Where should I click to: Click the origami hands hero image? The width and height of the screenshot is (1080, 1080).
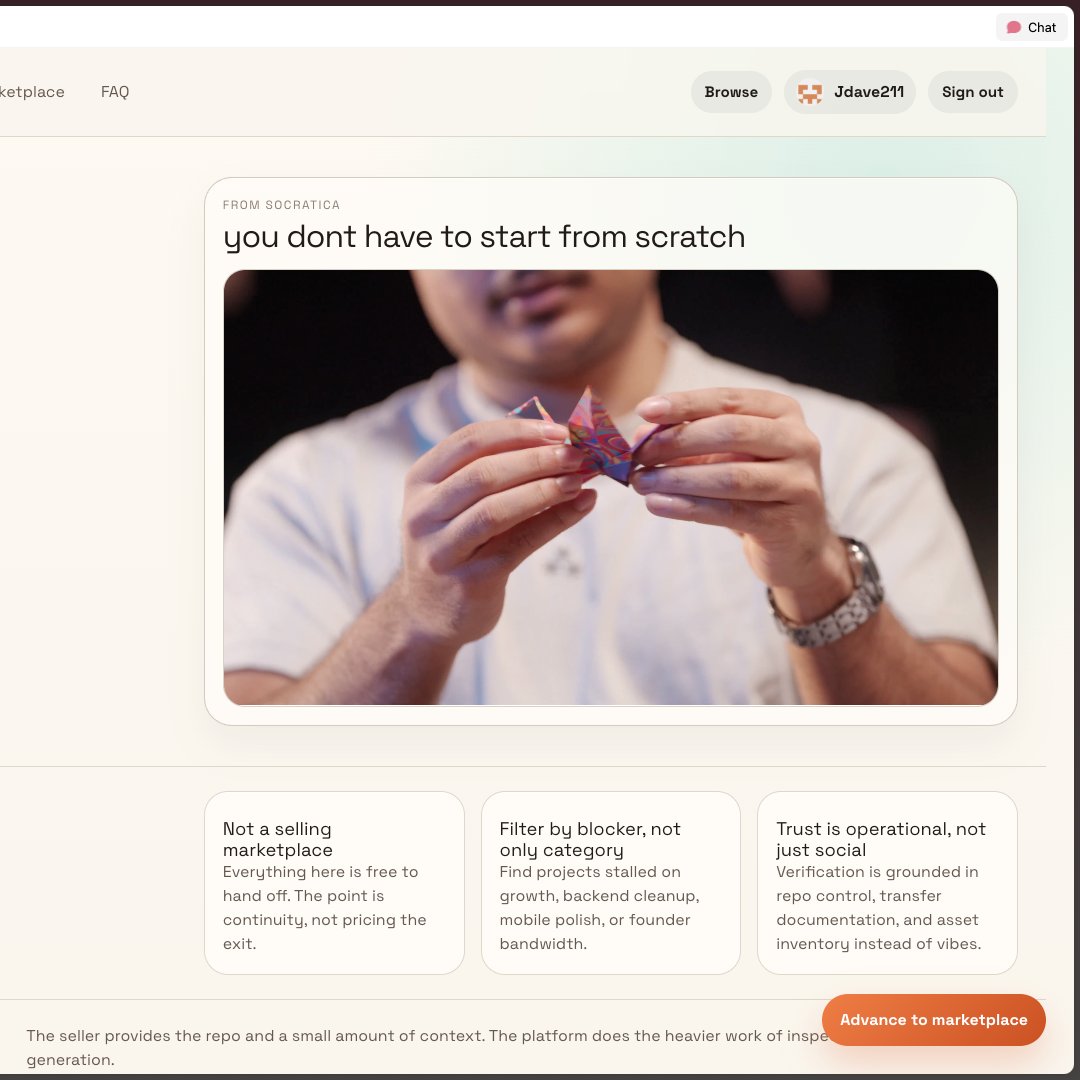coord(610,487)
